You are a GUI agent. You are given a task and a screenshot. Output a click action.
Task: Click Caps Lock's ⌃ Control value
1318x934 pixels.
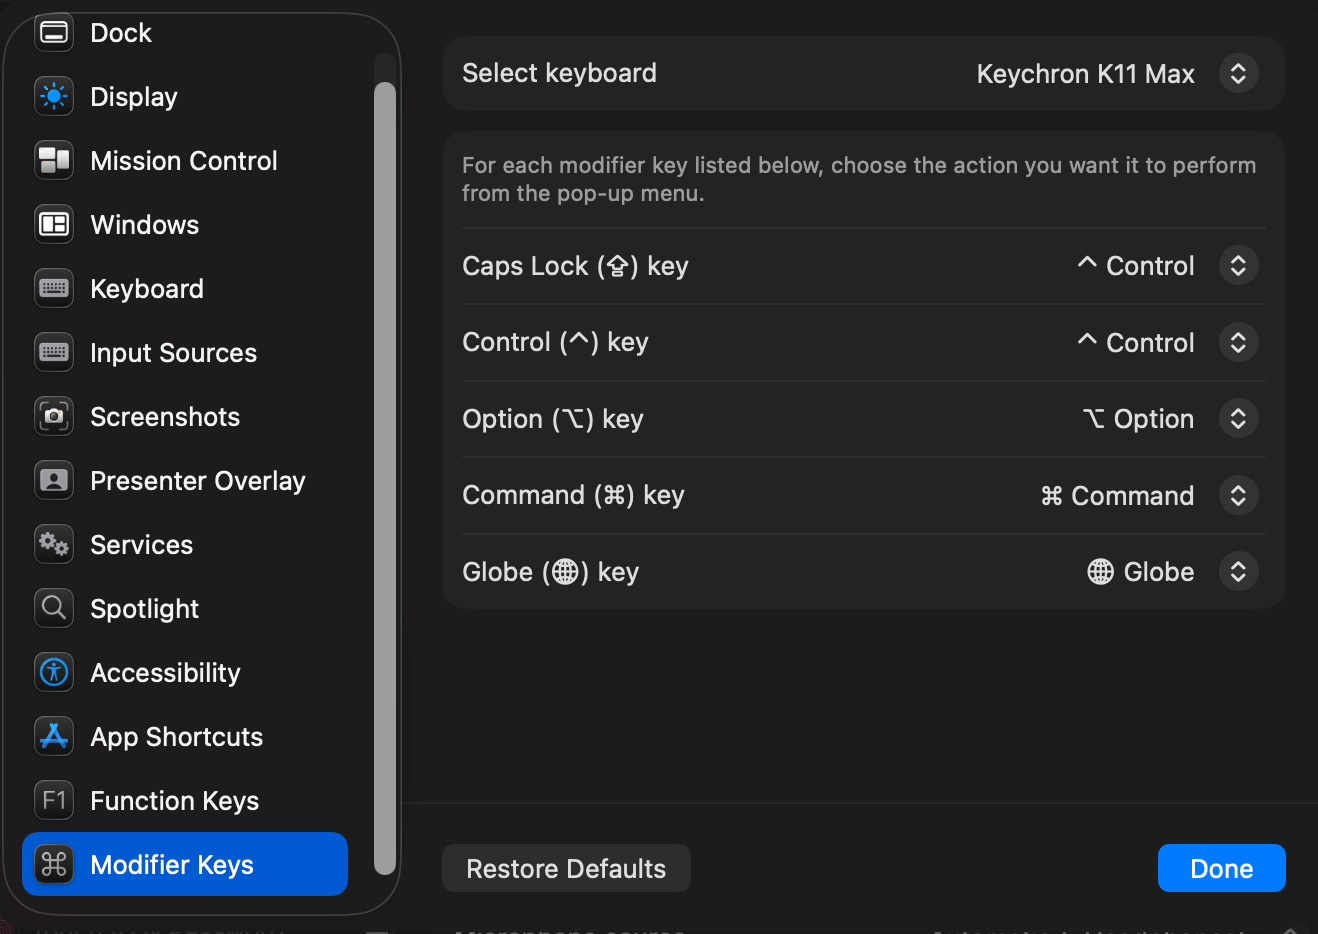click(1136, 266)
